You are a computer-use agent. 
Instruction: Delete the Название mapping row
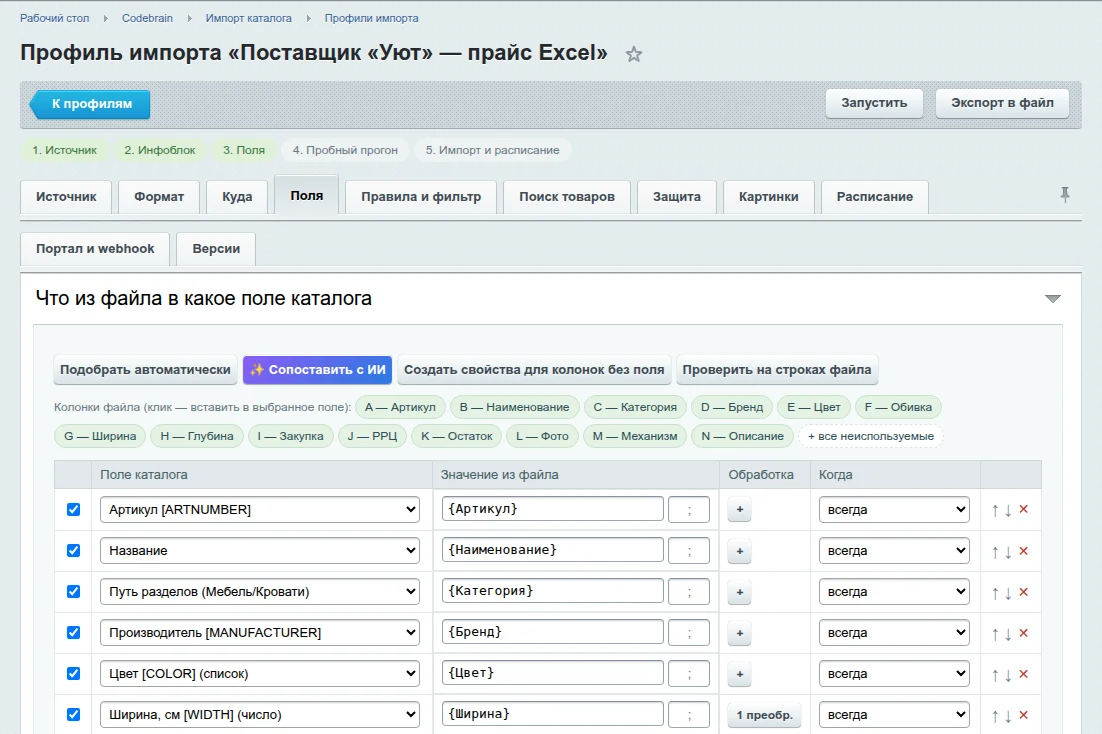(x=1023, y=550)
